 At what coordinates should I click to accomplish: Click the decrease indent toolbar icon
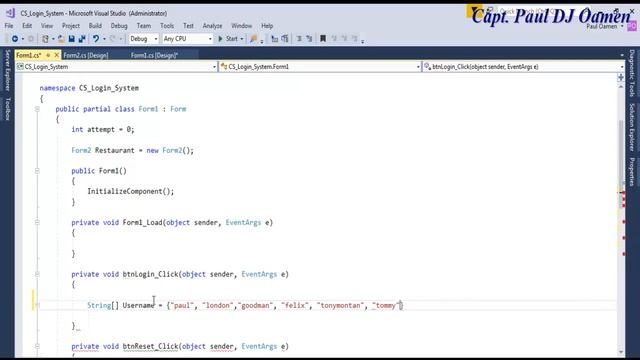tap(299, 39)
